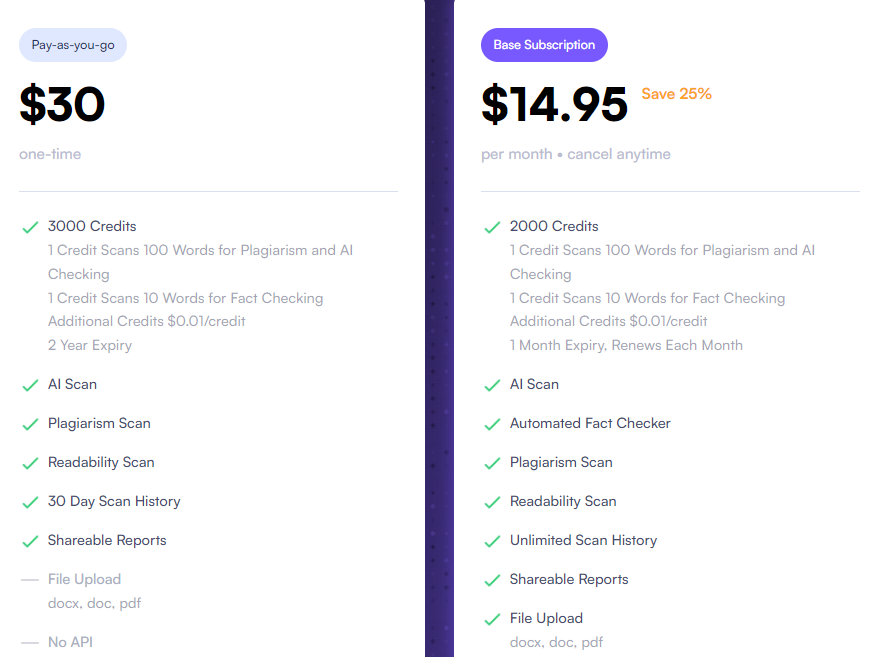The image size is (886, 657).
Task: Click the Pay-as-you-go plan badge
Action: [x=73, y=45]
